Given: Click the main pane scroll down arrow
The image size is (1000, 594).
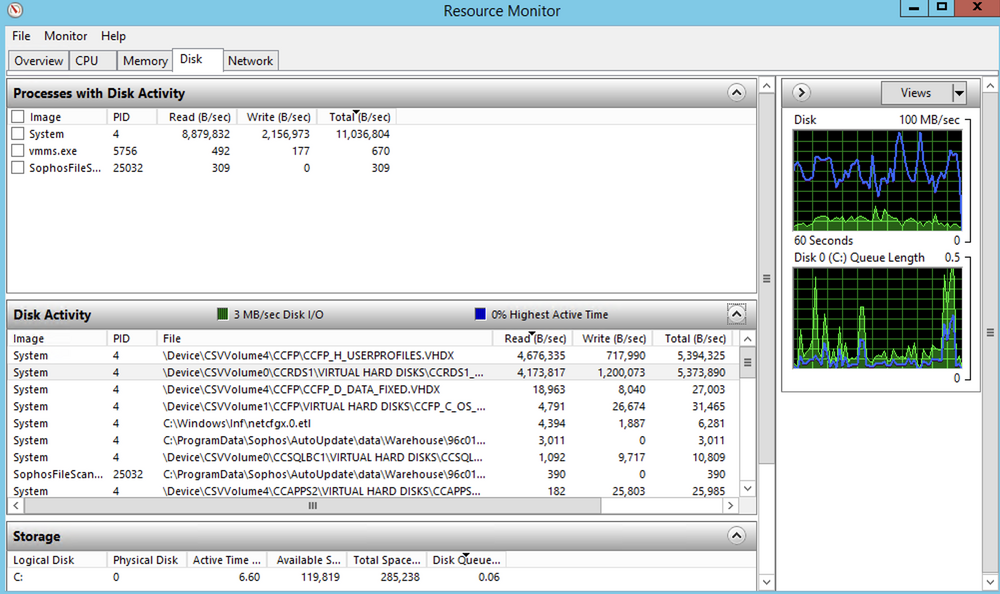Looking at the screenshot, I should pyautogui.click(x=767, y=582).
